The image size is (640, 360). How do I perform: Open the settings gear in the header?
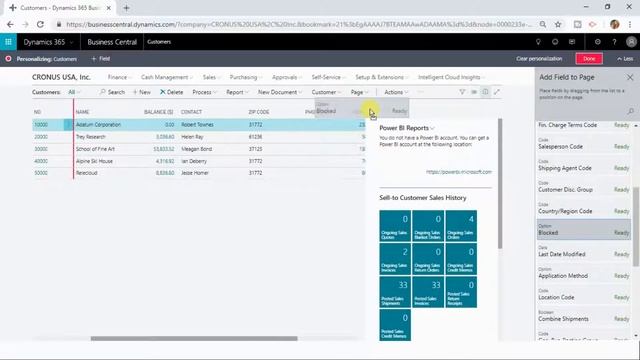[598, 42]
